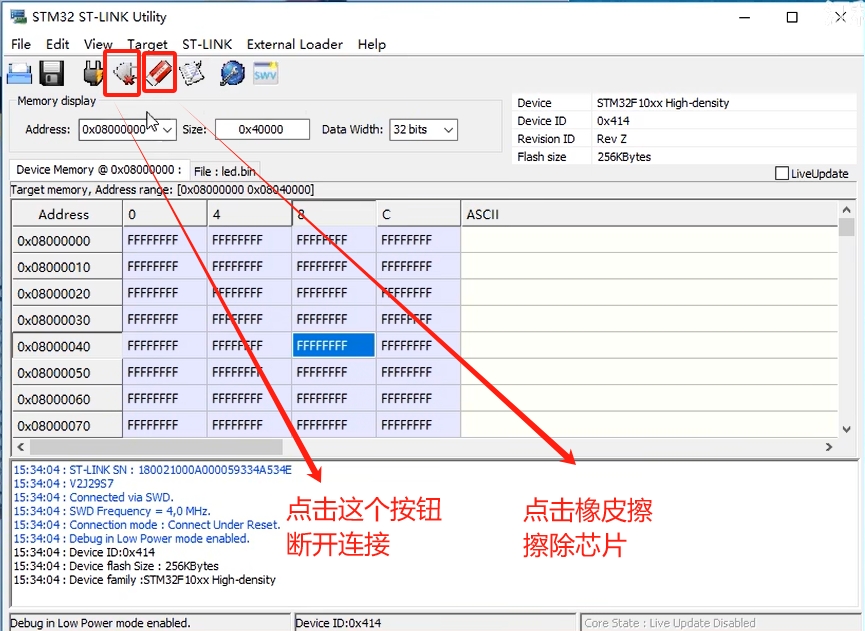Screen dimensions: 865x631
Task: Maximize the ST-LINK Utility window
Action: (792, 17)
